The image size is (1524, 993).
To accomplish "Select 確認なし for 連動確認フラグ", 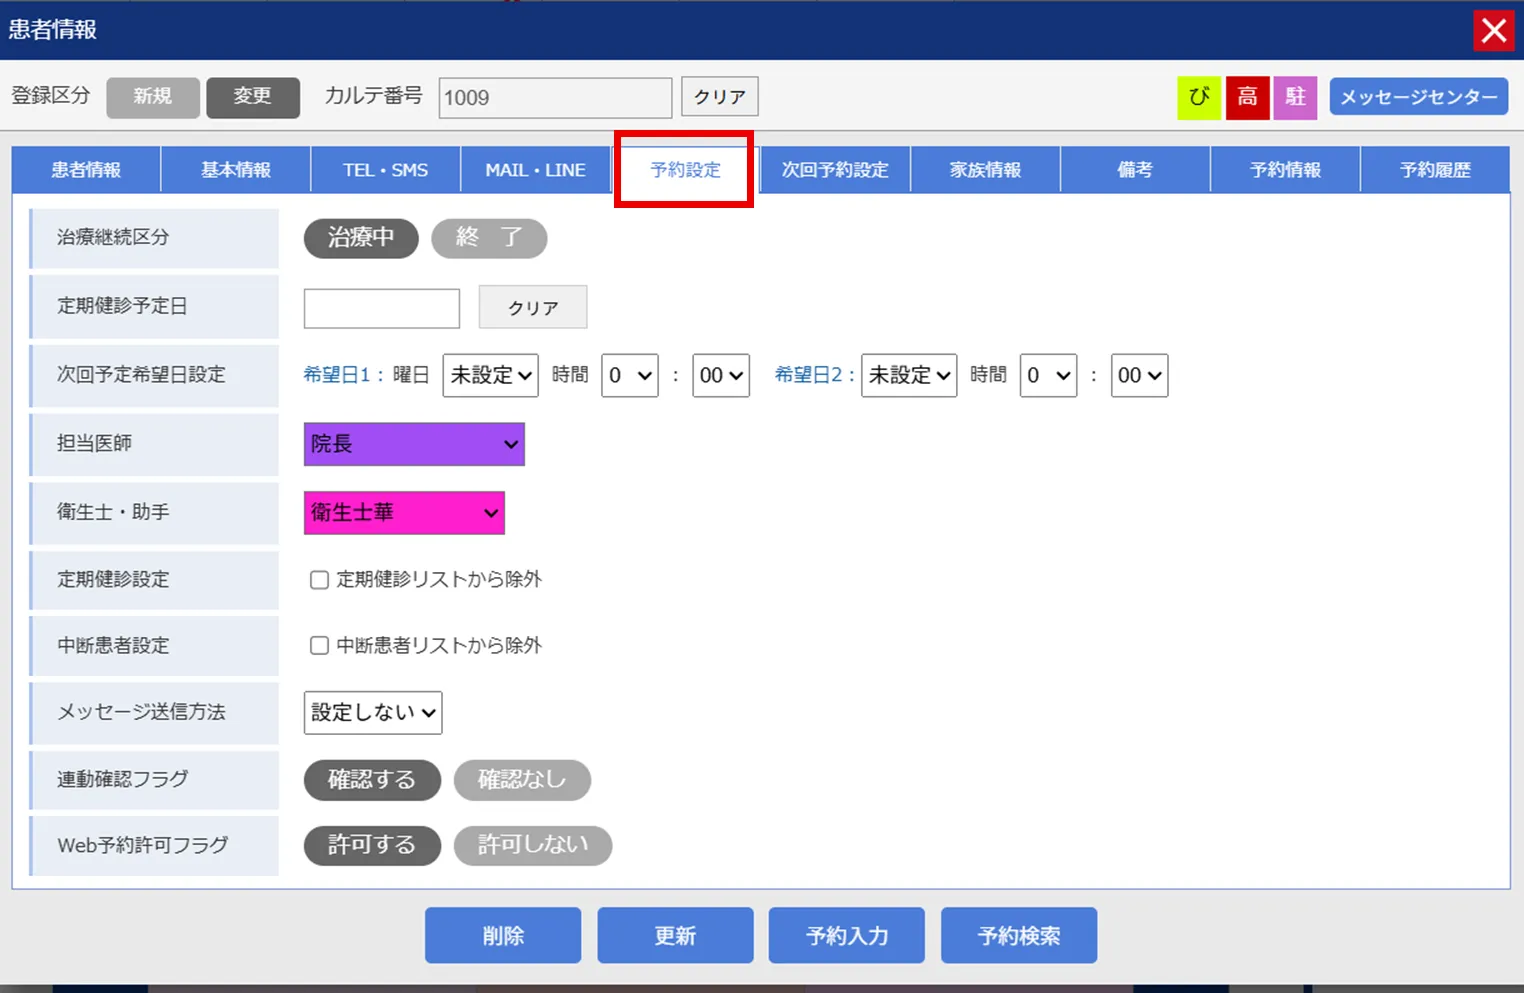I will pyautogui.click(x=522, y=780).
